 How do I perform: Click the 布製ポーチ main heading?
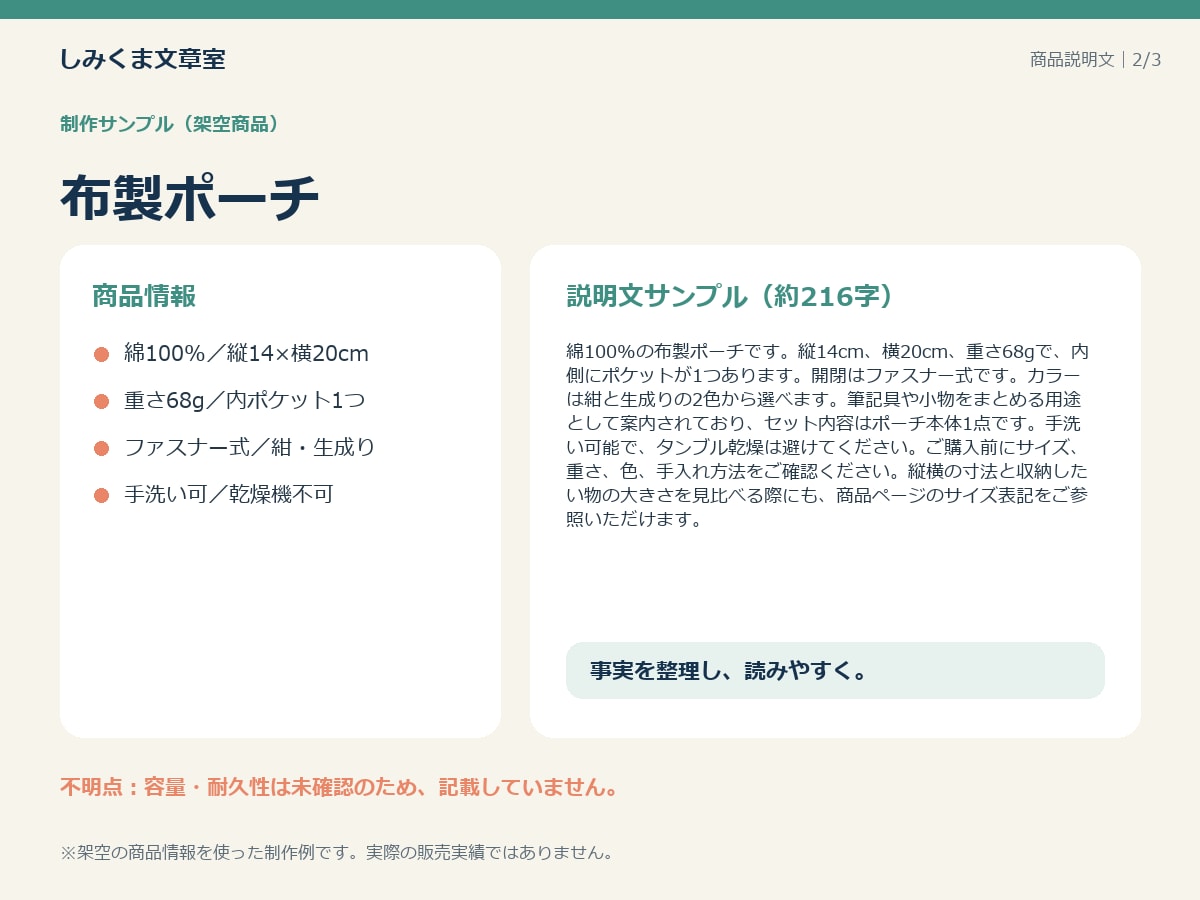click(190, 198)
